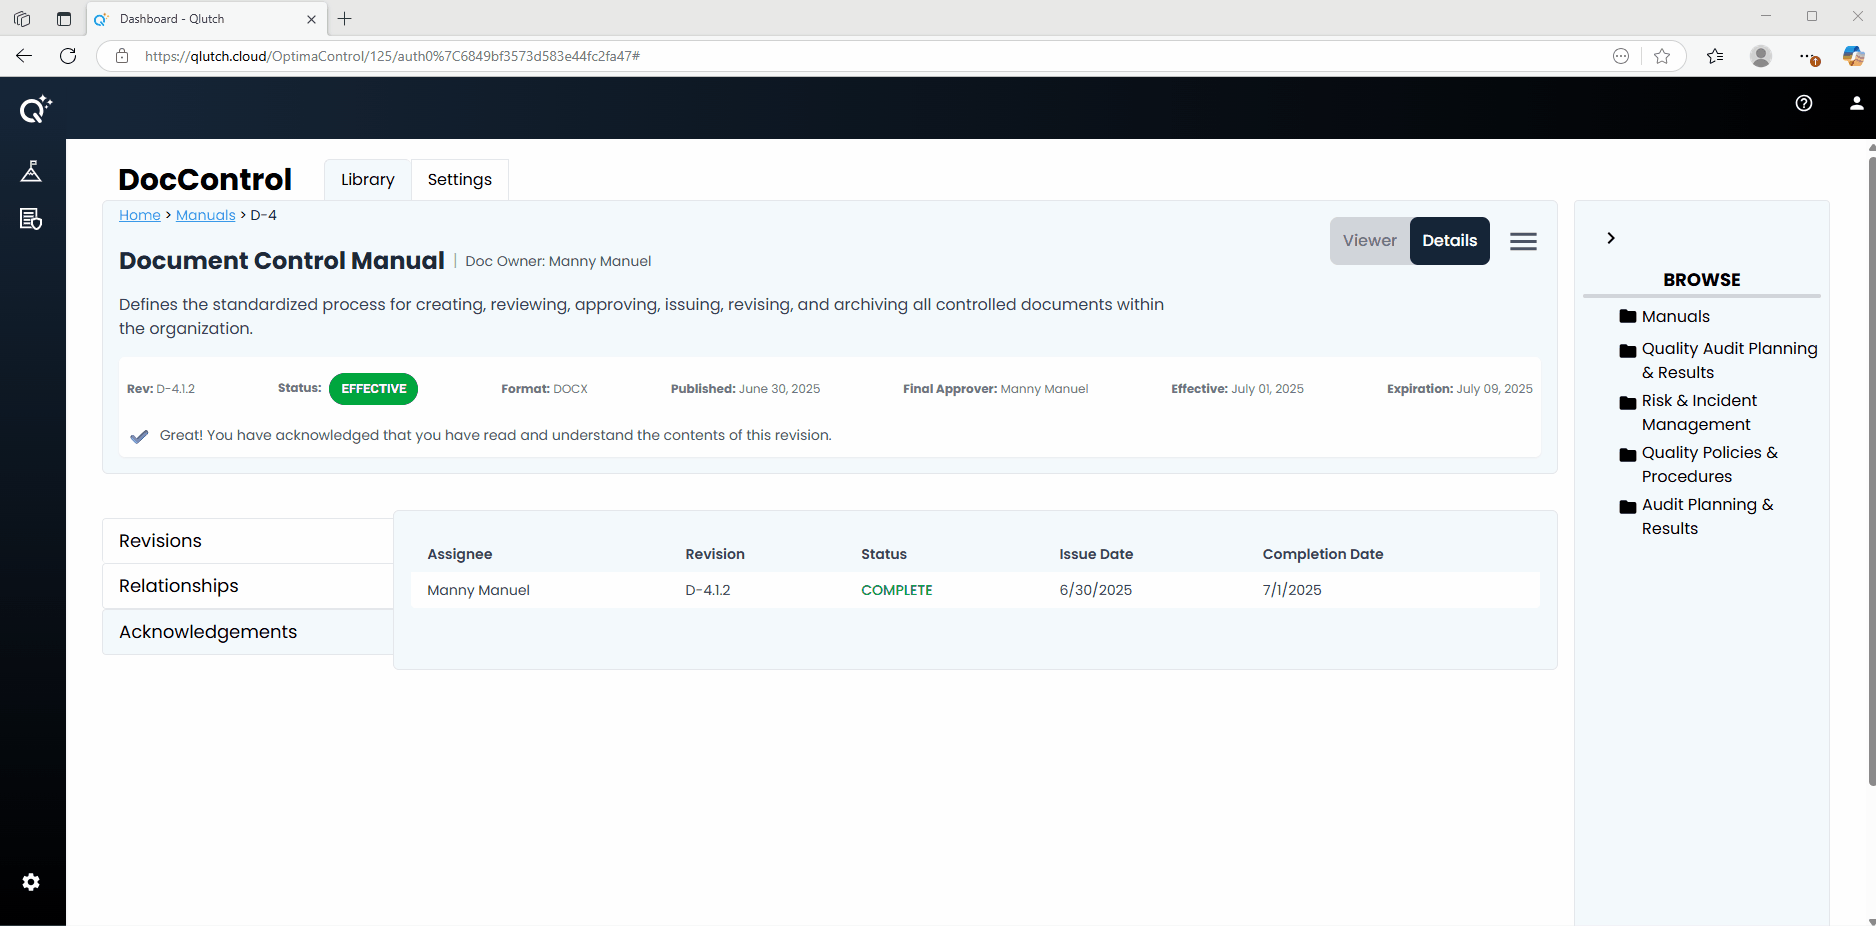Open the document control sidebar icon

[31, 219]
